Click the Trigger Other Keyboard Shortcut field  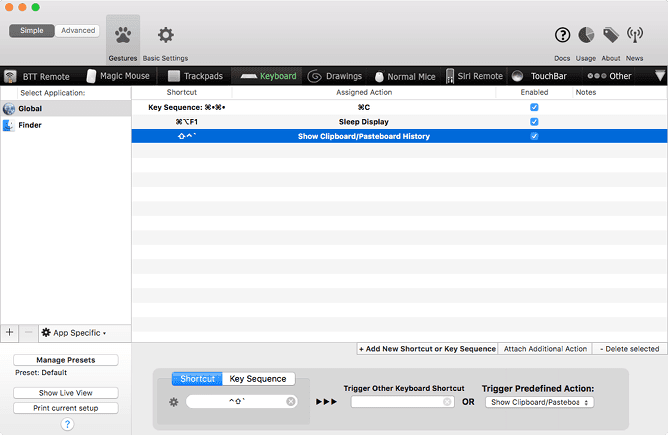tap(402, 402)
